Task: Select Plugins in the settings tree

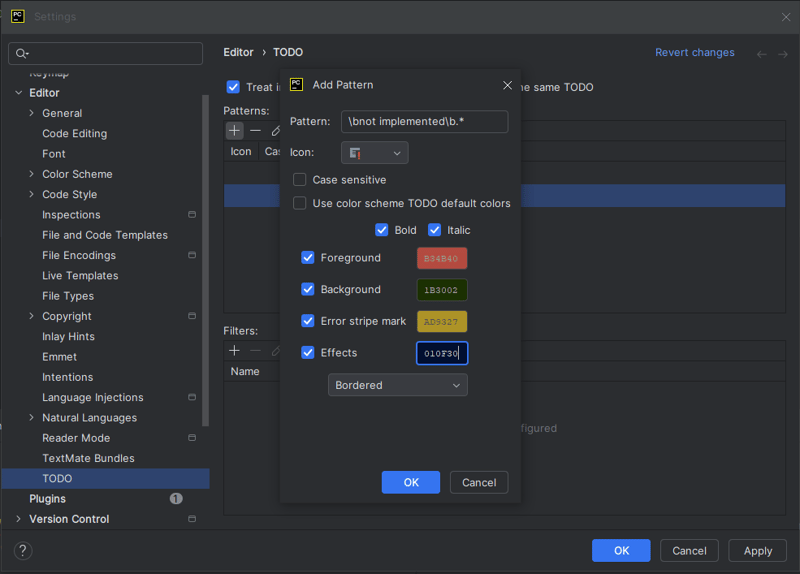Action: [x=47, y=498]
